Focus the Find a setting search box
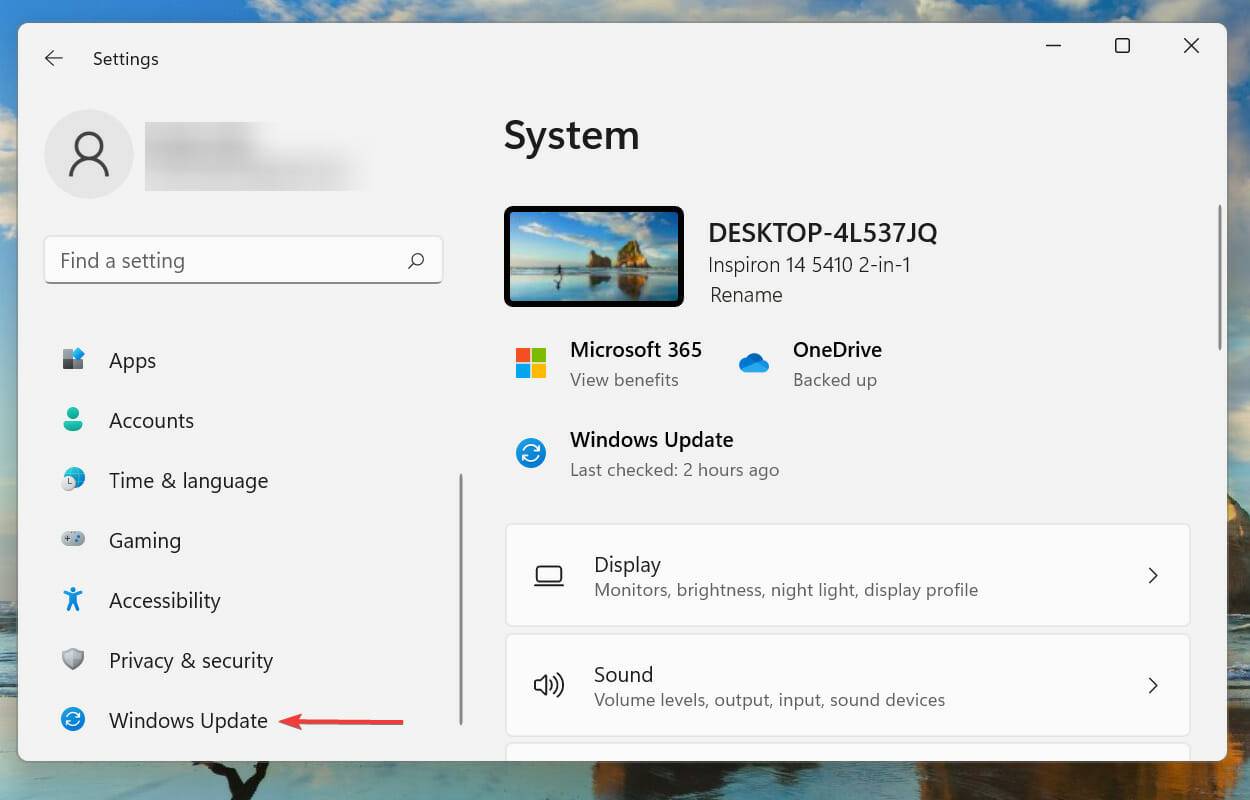The image size is (1250, 800). coord(243,261)
